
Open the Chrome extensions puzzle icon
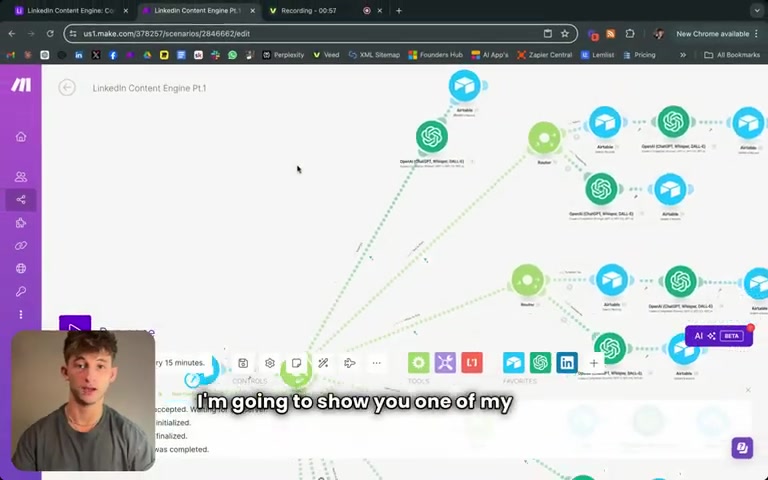(630, 34)
